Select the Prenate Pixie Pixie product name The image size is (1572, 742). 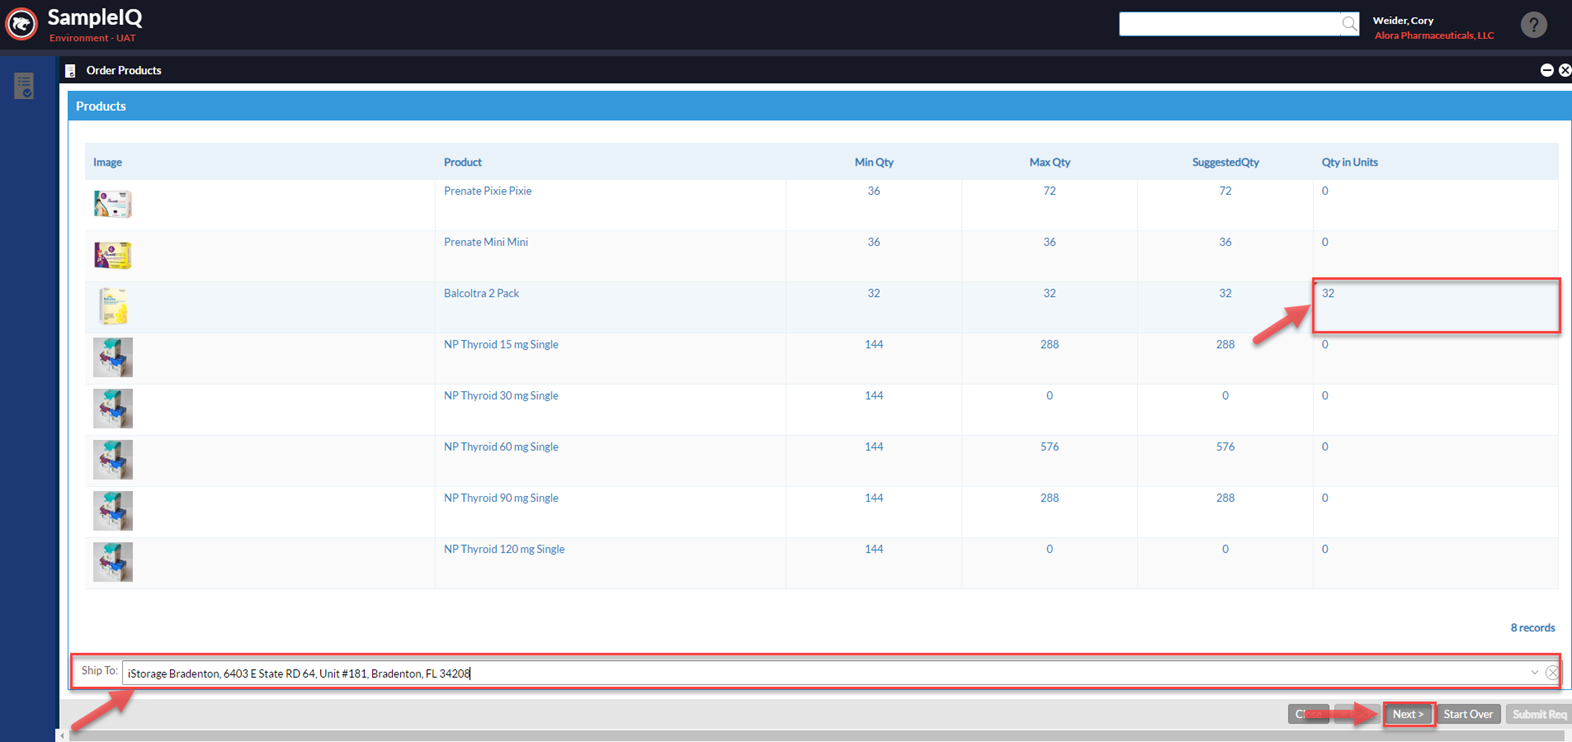[x=487, y=191]
